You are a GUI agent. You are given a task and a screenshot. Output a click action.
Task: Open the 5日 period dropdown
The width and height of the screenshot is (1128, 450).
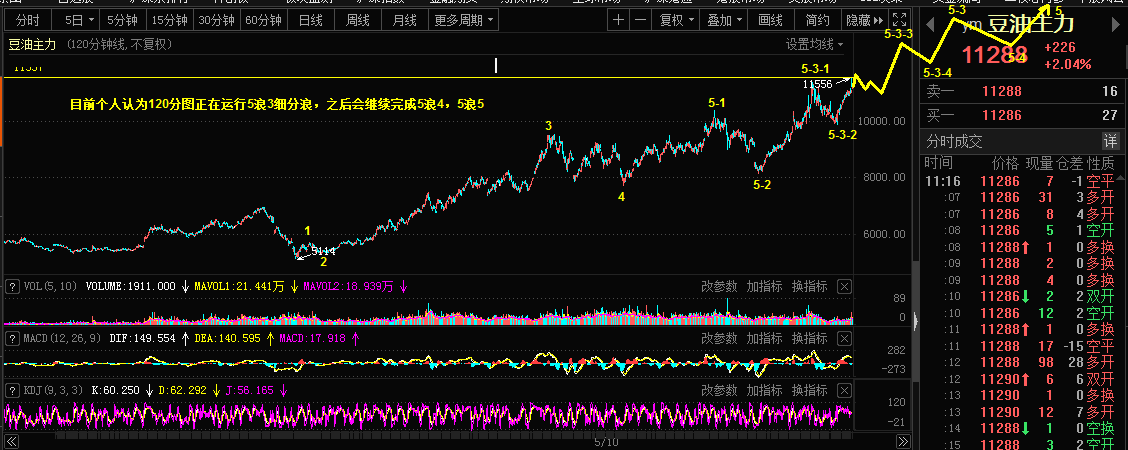79,20
